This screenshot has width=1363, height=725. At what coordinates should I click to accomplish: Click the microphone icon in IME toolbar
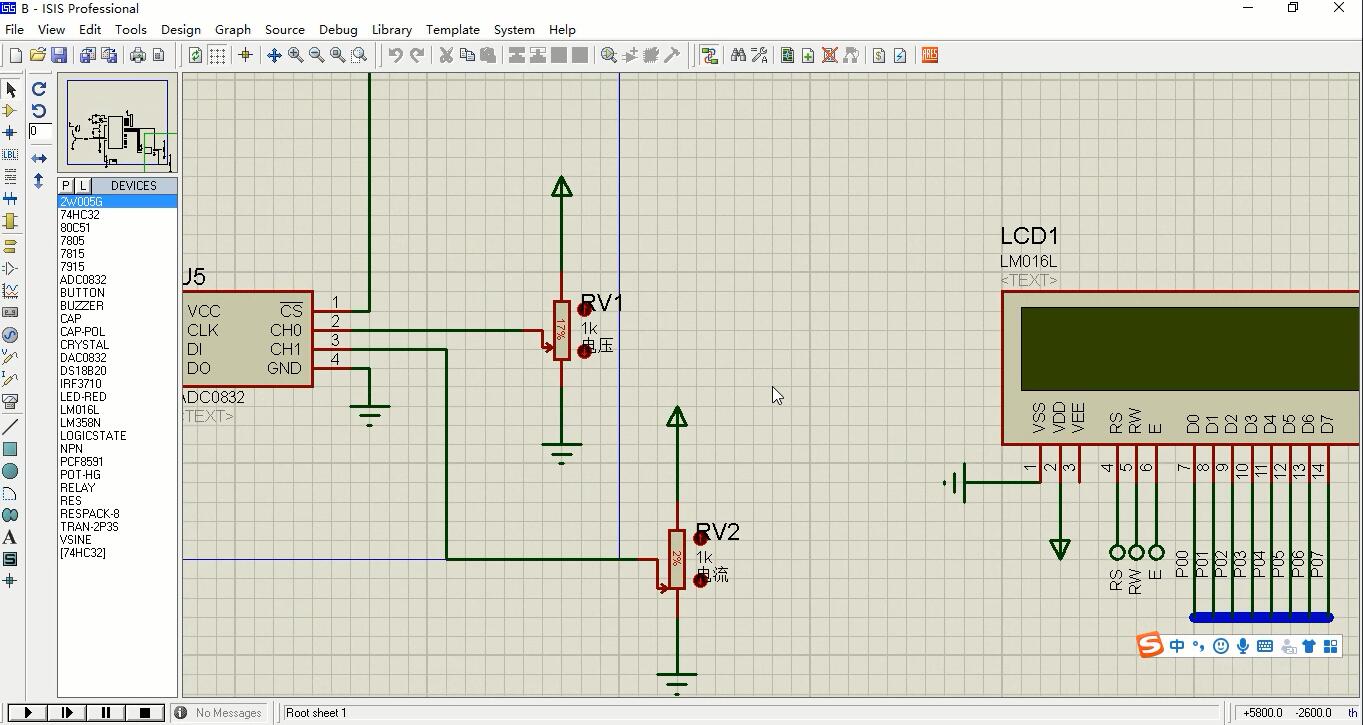coord(1243,646)
